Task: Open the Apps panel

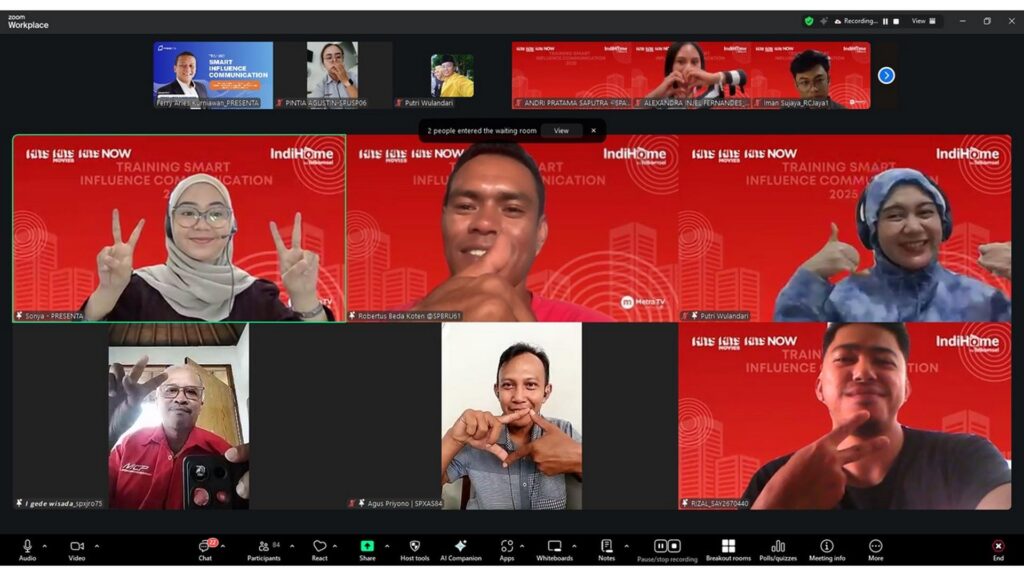Action: click(507, 549)
